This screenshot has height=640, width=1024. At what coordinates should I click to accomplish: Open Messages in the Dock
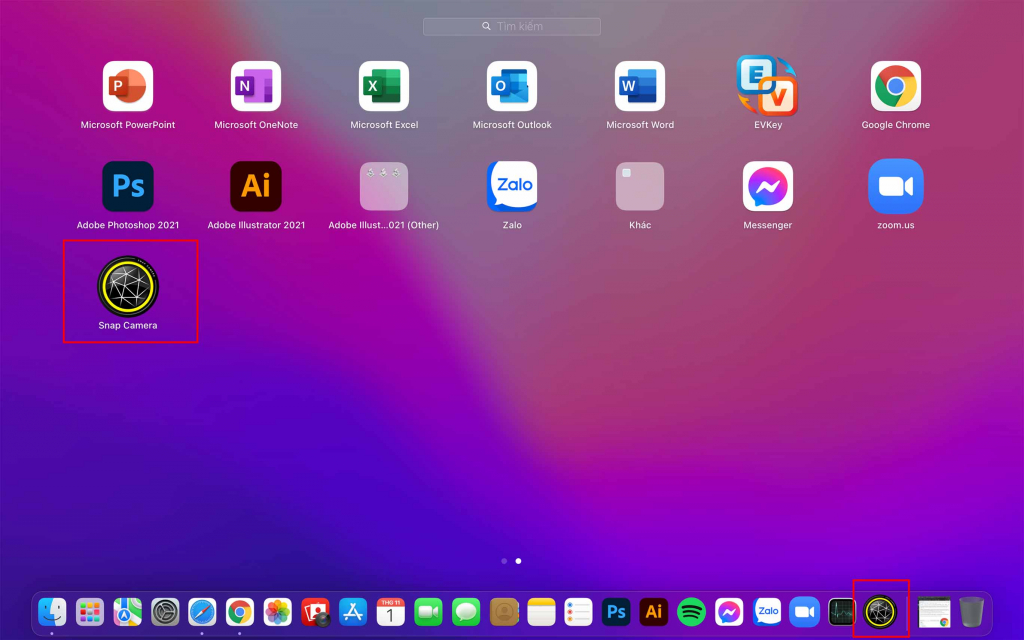pos(466,613)
